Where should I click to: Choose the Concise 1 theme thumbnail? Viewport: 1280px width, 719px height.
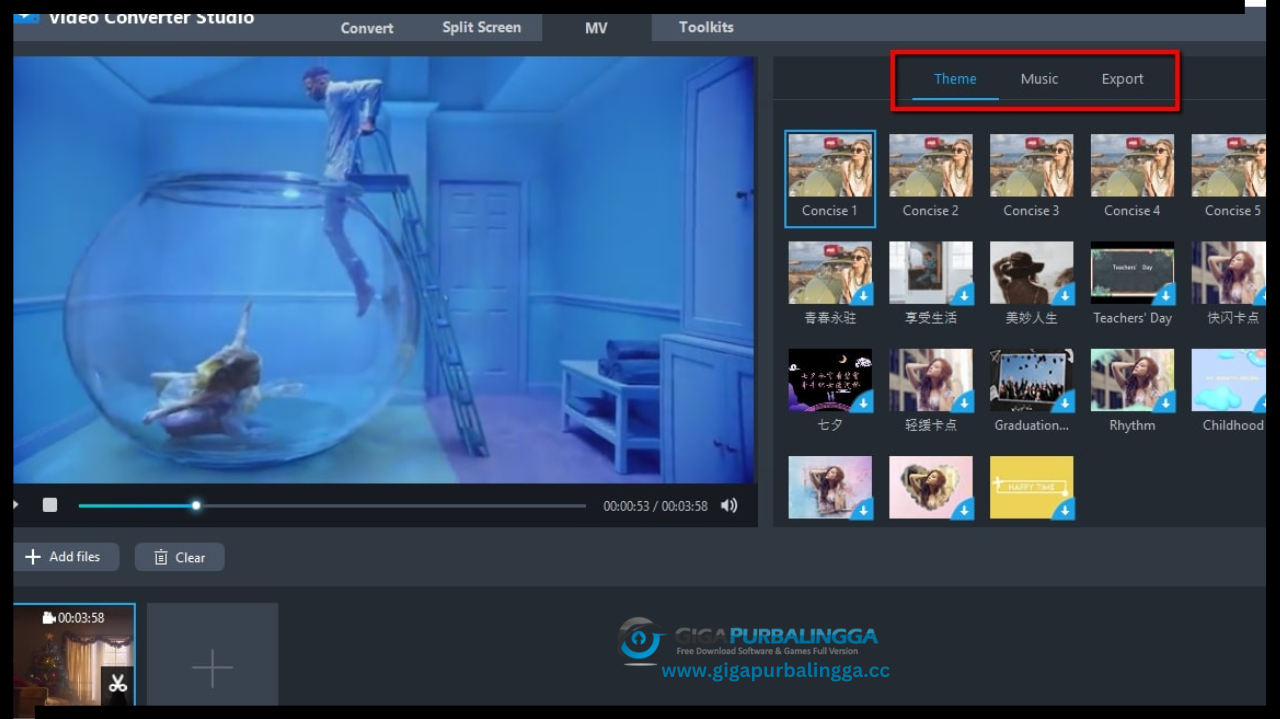coord(830,178)
